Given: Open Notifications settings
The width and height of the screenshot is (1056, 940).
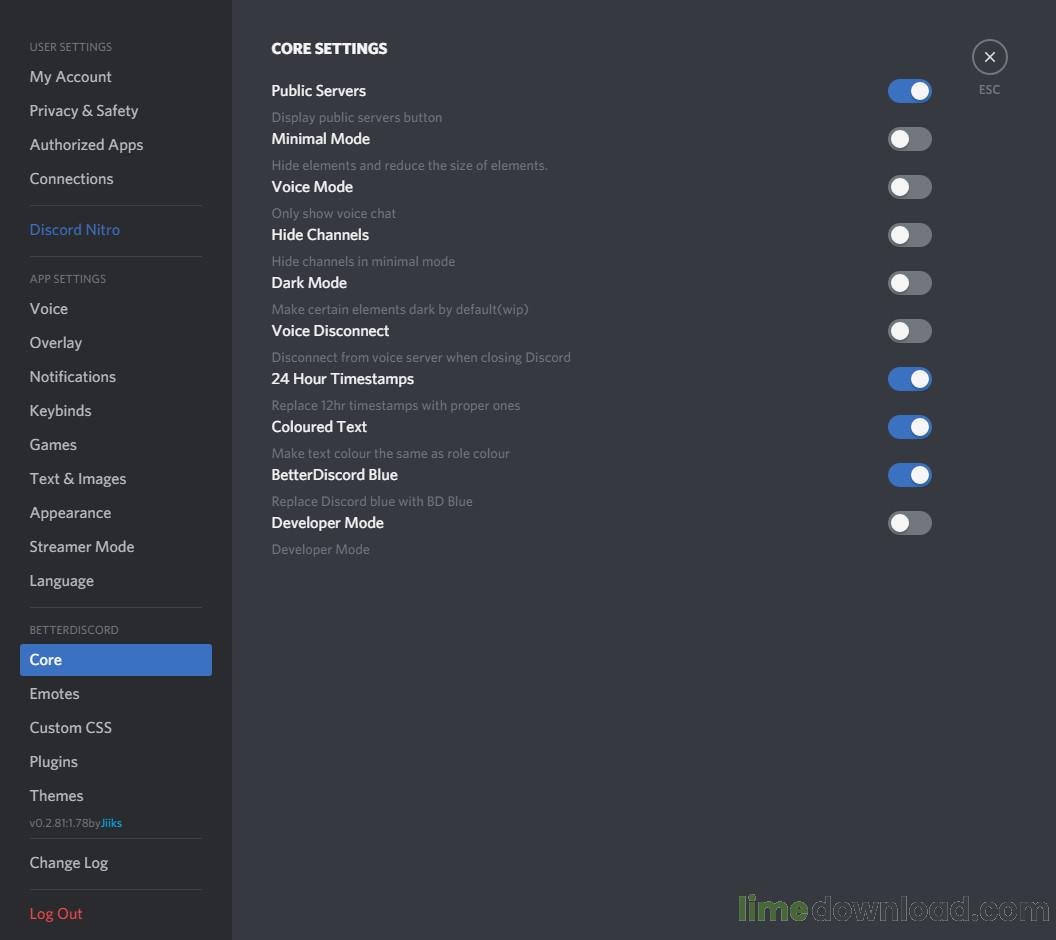Looking at the screenshot, I should (x=116, y=376).
